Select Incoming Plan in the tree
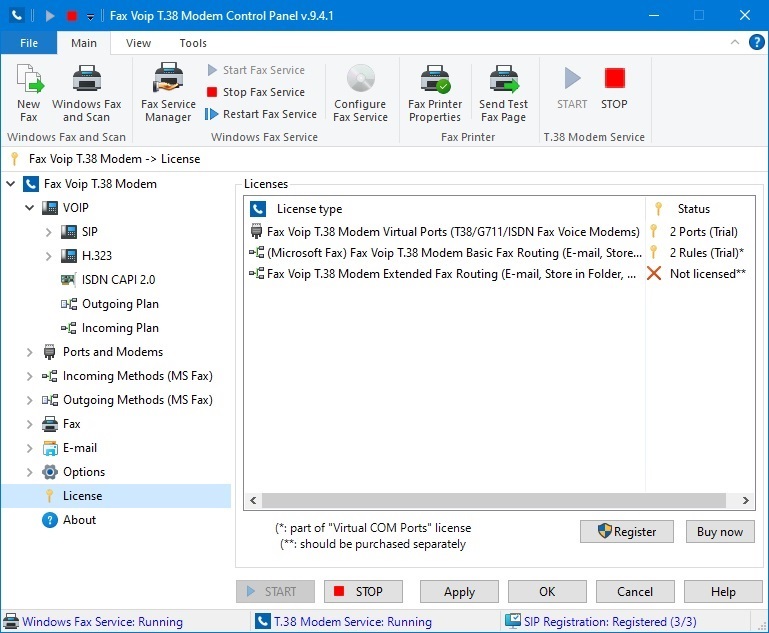 [120, 328]
